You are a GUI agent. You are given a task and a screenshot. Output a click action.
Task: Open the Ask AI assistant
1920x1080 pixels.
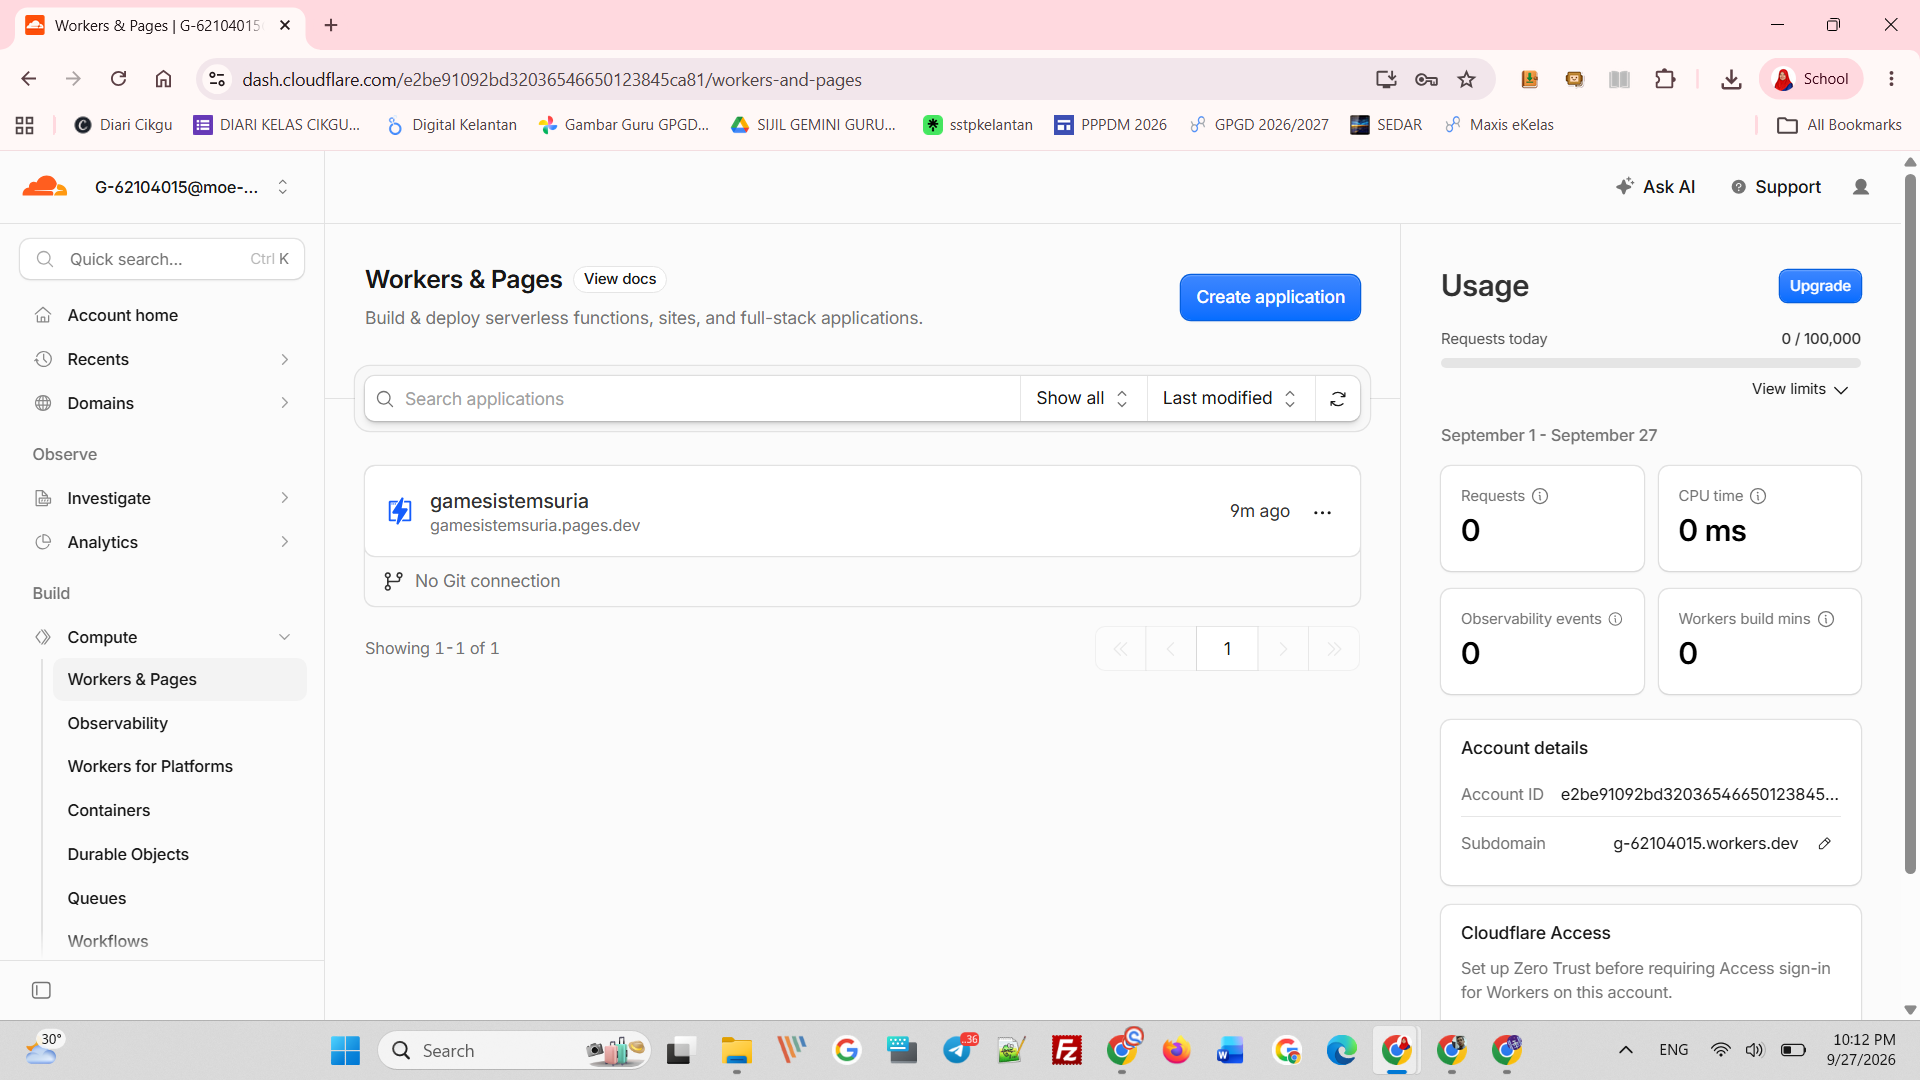pos(1655,187)
